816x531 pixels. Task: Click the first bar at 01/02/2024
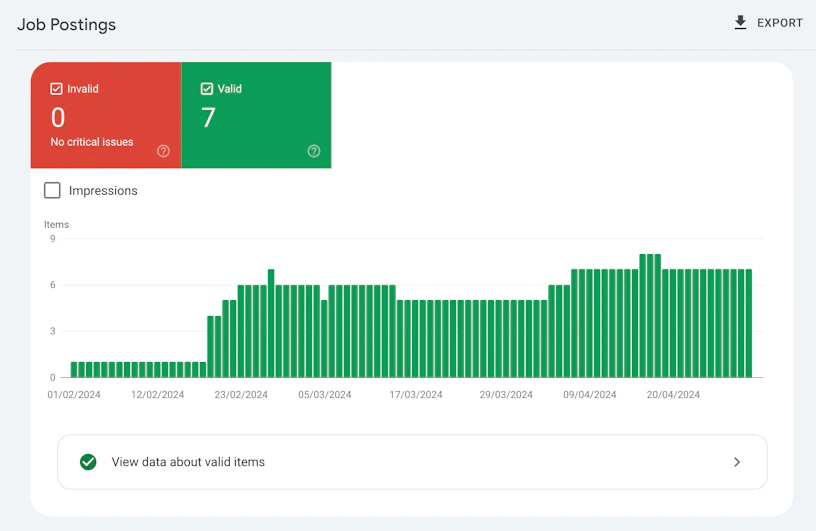tap(74, 370)
